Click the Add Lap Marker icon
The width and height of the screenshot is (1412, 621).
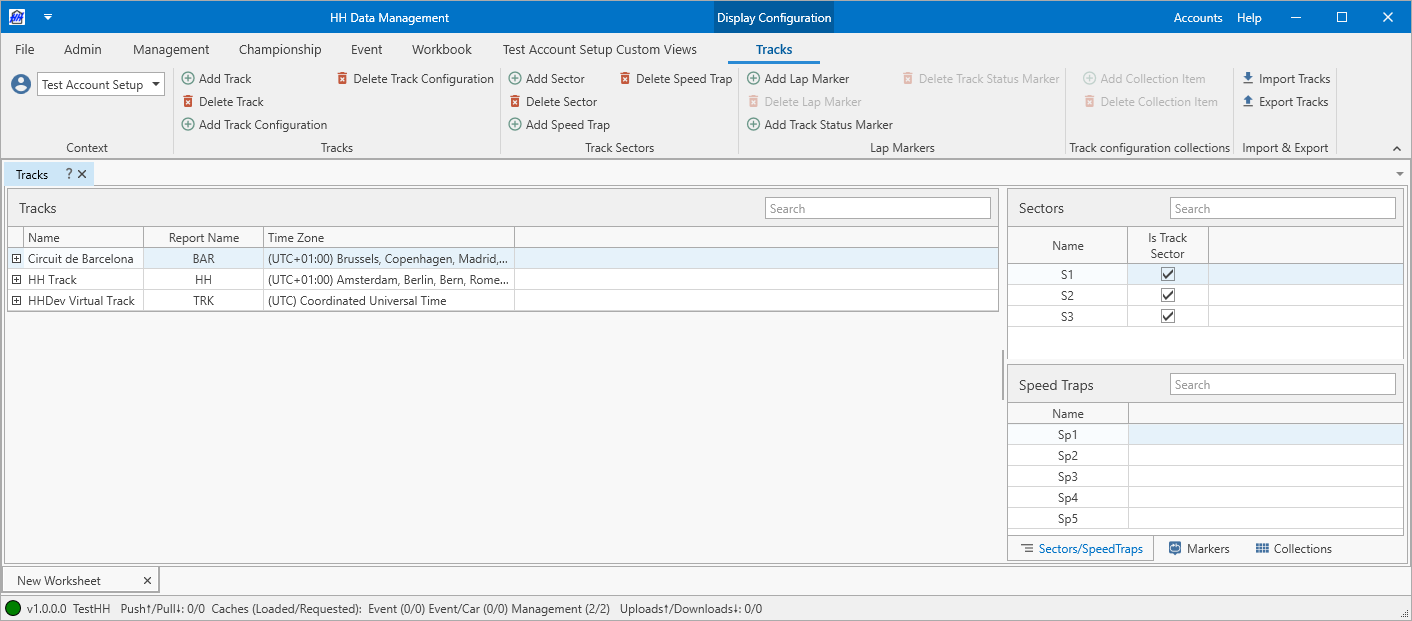click(x=754, y=79)
